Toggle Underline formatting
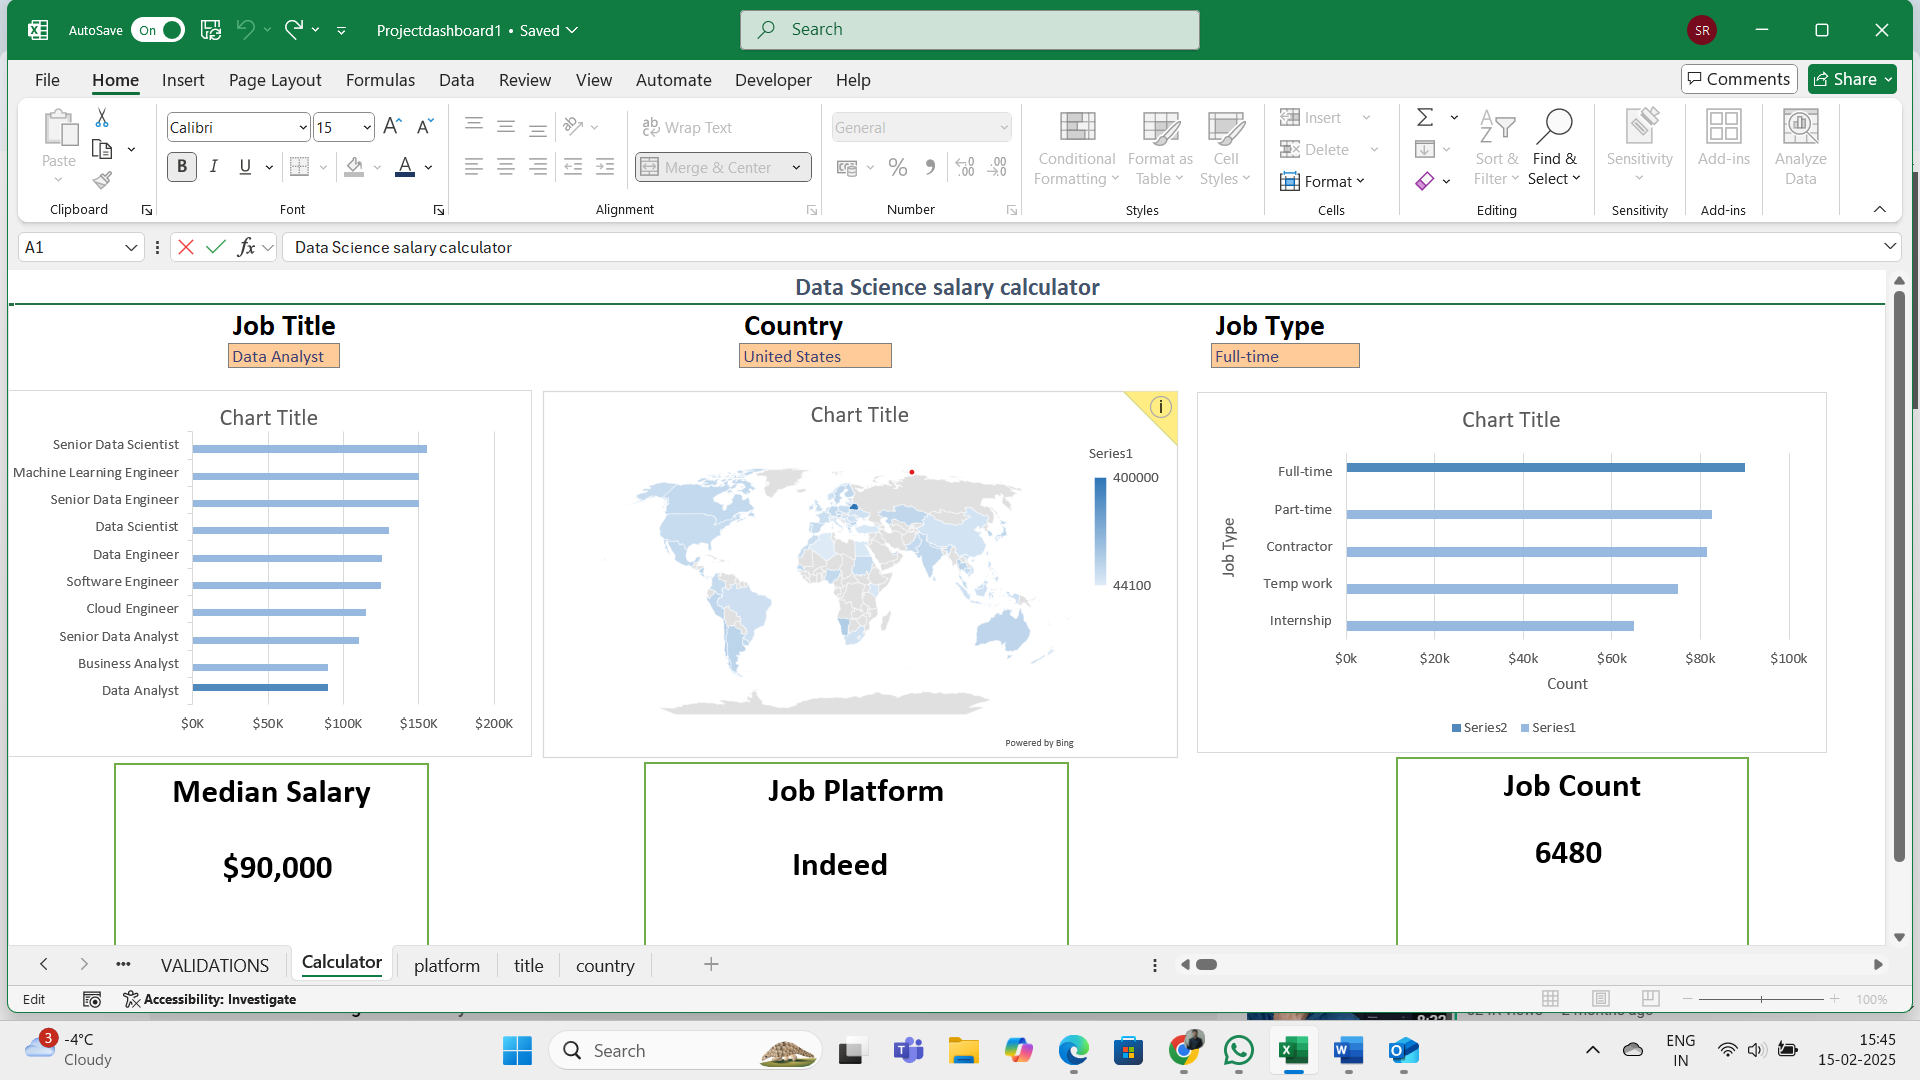The height and width of the screenshot is (1080, 1920). click(x=245, y=167)
